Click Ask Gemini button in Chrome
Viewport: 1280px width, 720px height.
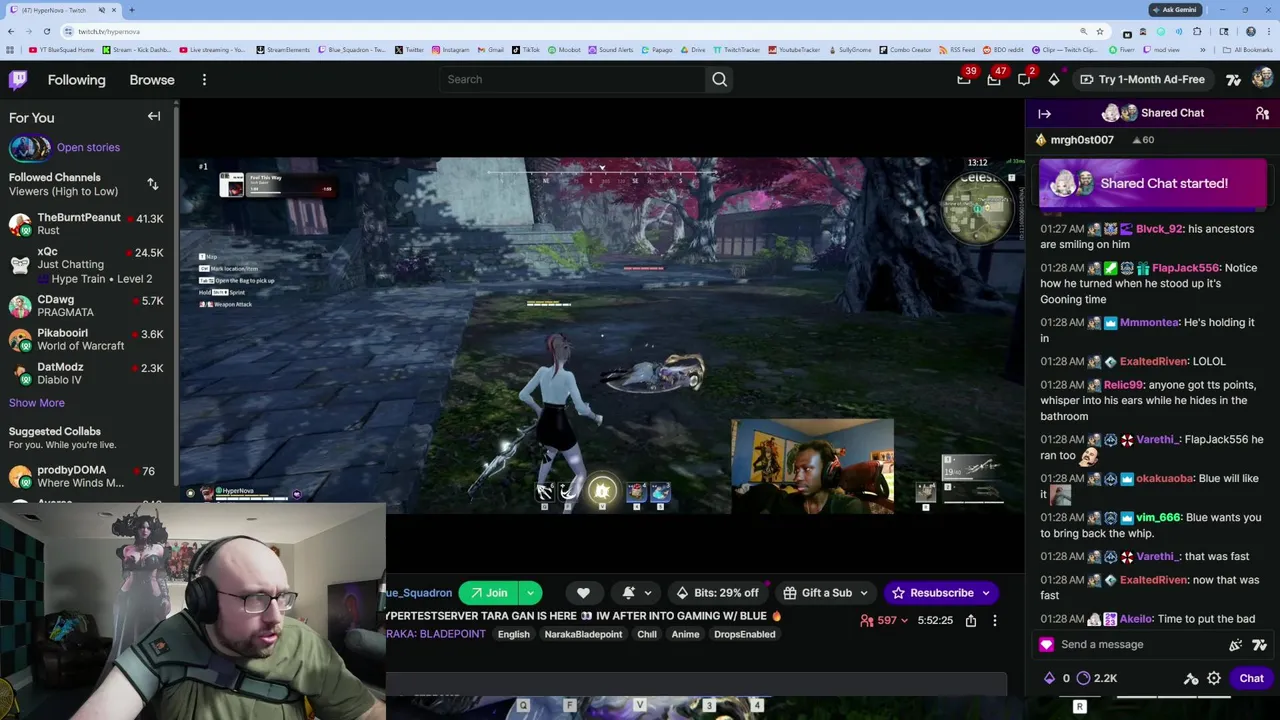(x=1174, y=10)
